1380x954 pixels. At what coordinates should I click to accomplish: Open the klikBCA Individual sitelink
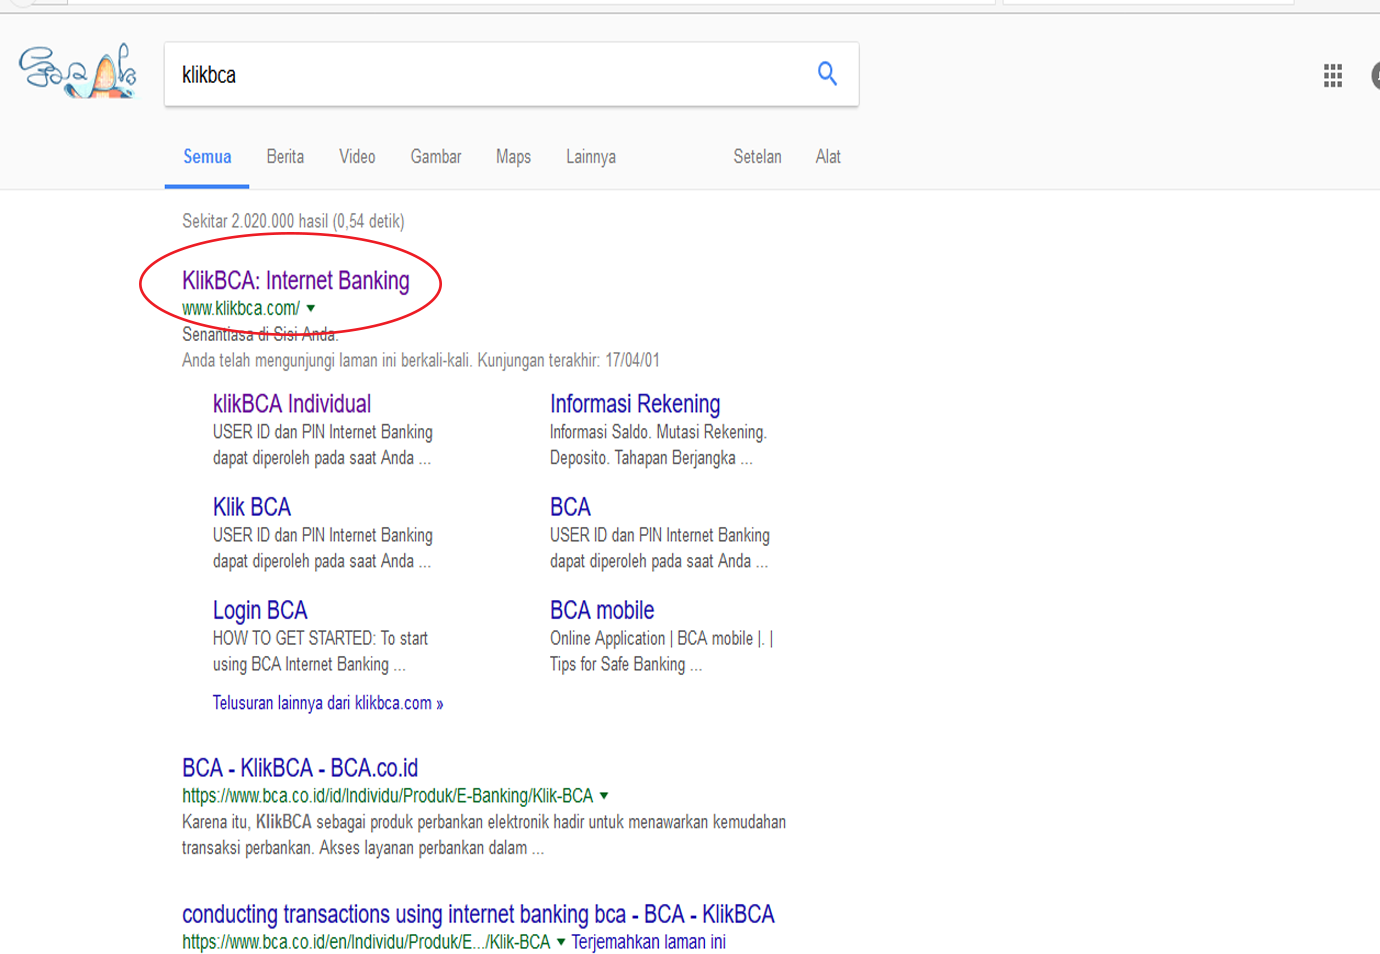(x=292, y=404)
